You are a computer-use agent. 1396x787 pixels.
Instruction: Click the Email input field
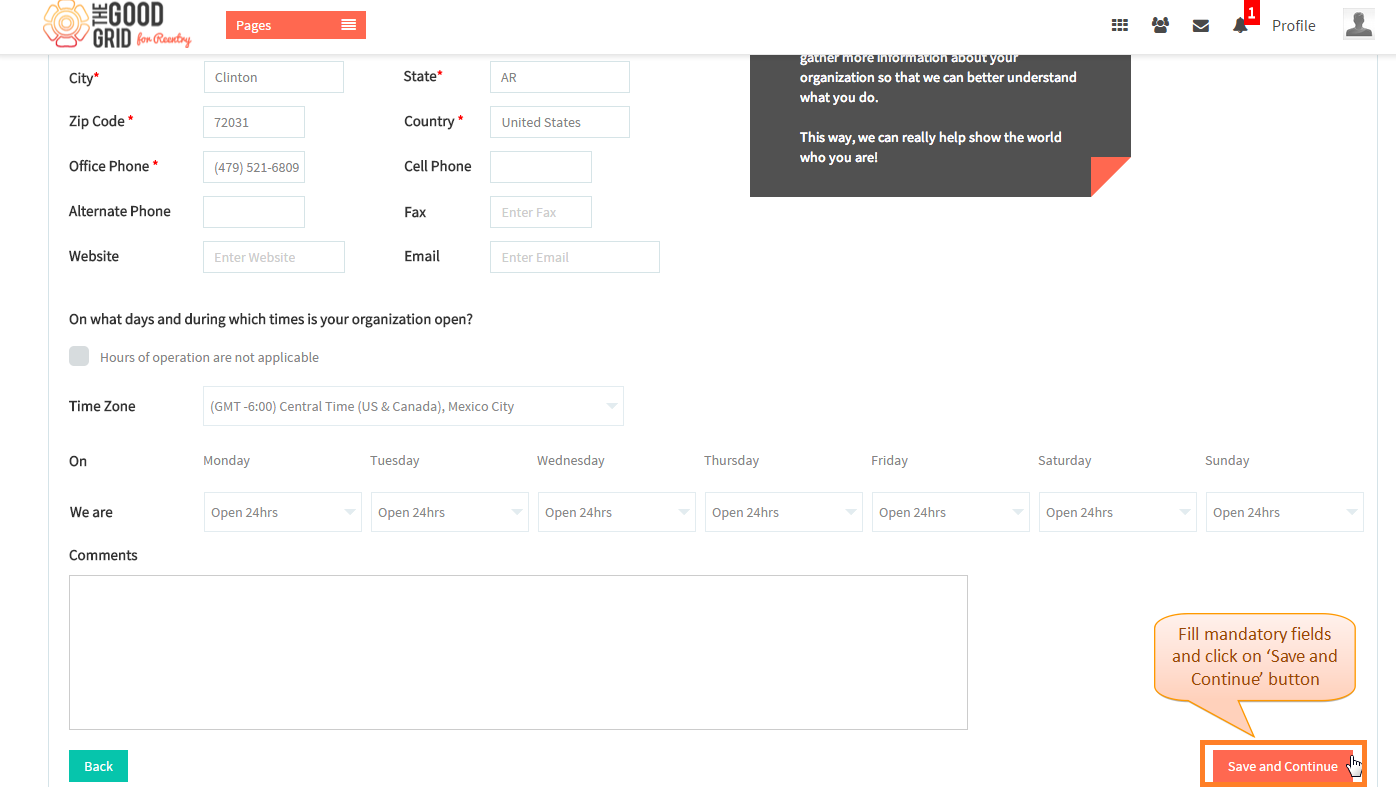pyautogui.click(x=575, y=257)
